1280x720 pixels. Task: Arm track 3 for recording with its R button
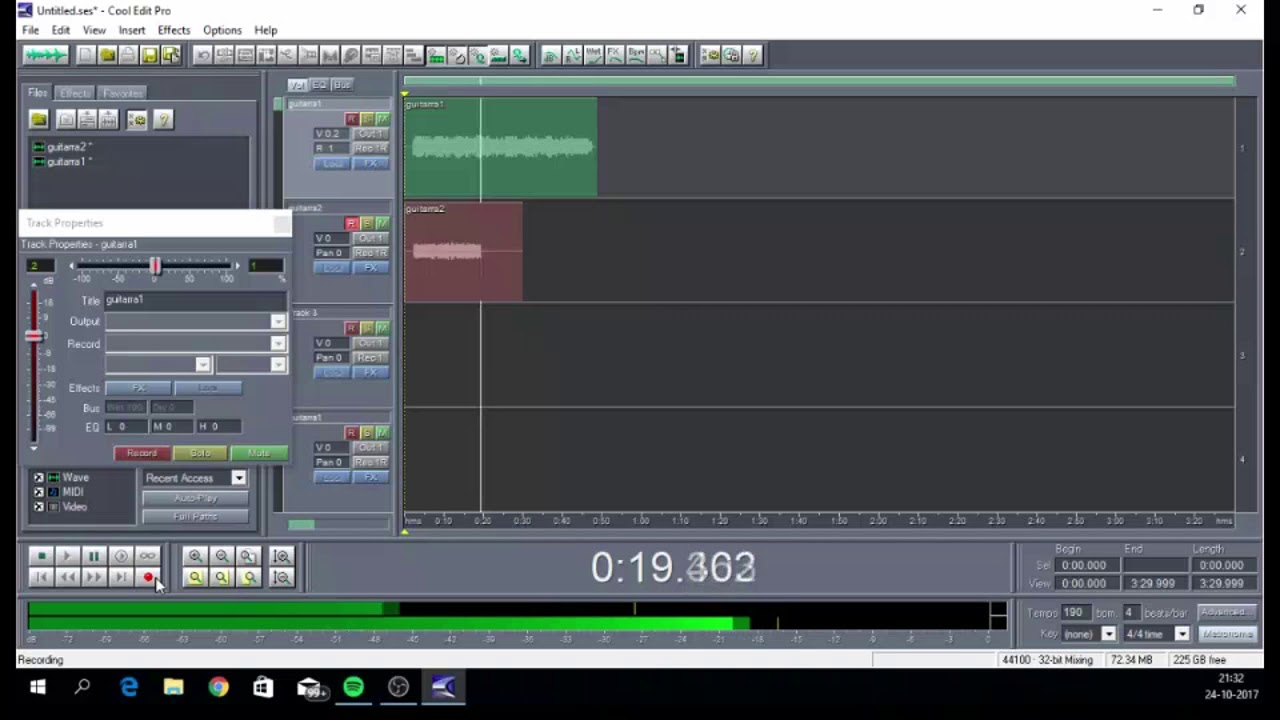pyautogui.click(x=351, y=328)
